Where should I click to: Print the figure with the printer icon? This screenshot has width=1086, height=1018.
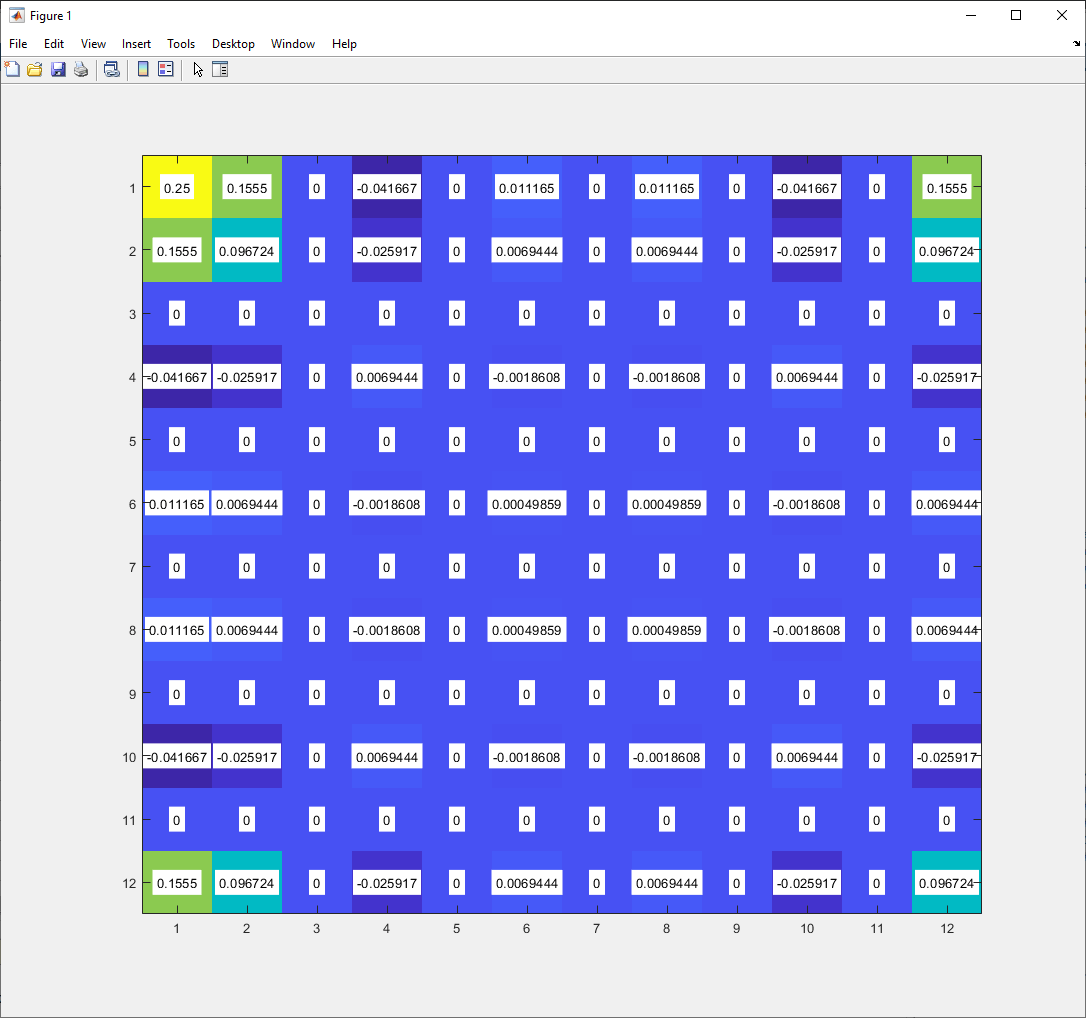[x=81, y=69]
